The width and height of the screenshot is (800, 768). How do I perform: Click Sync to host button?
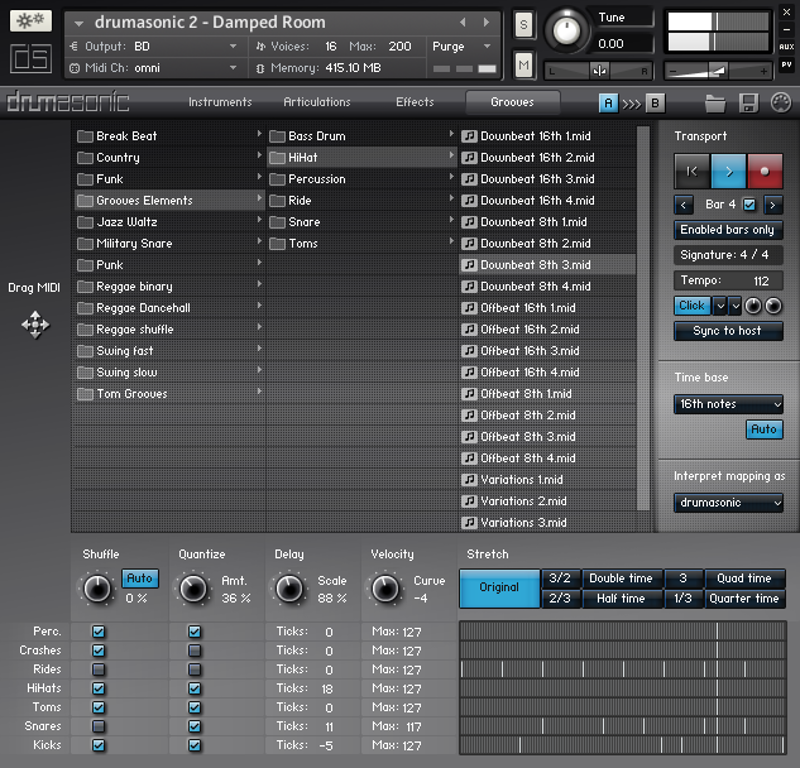coord(728,331)
